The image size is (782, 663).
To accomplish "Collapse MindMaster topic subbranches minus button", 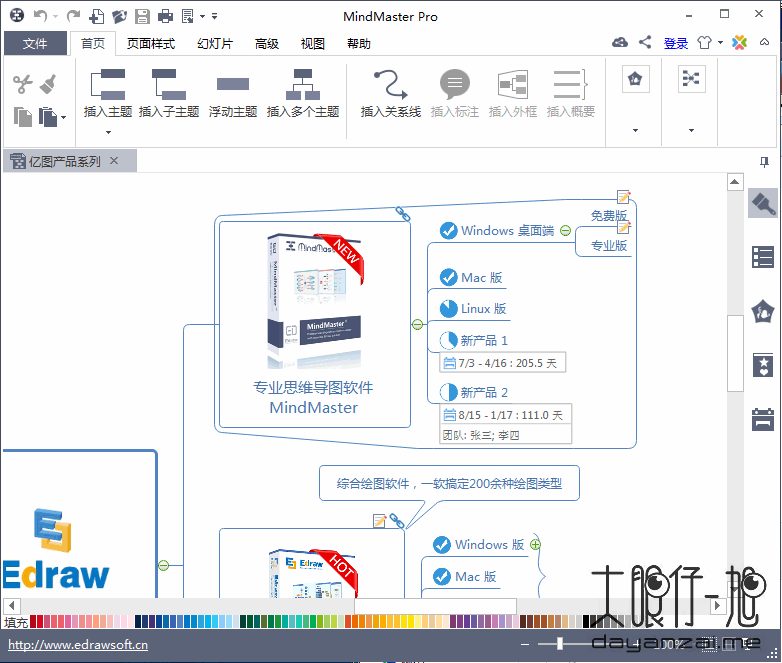I will (417, 325).
